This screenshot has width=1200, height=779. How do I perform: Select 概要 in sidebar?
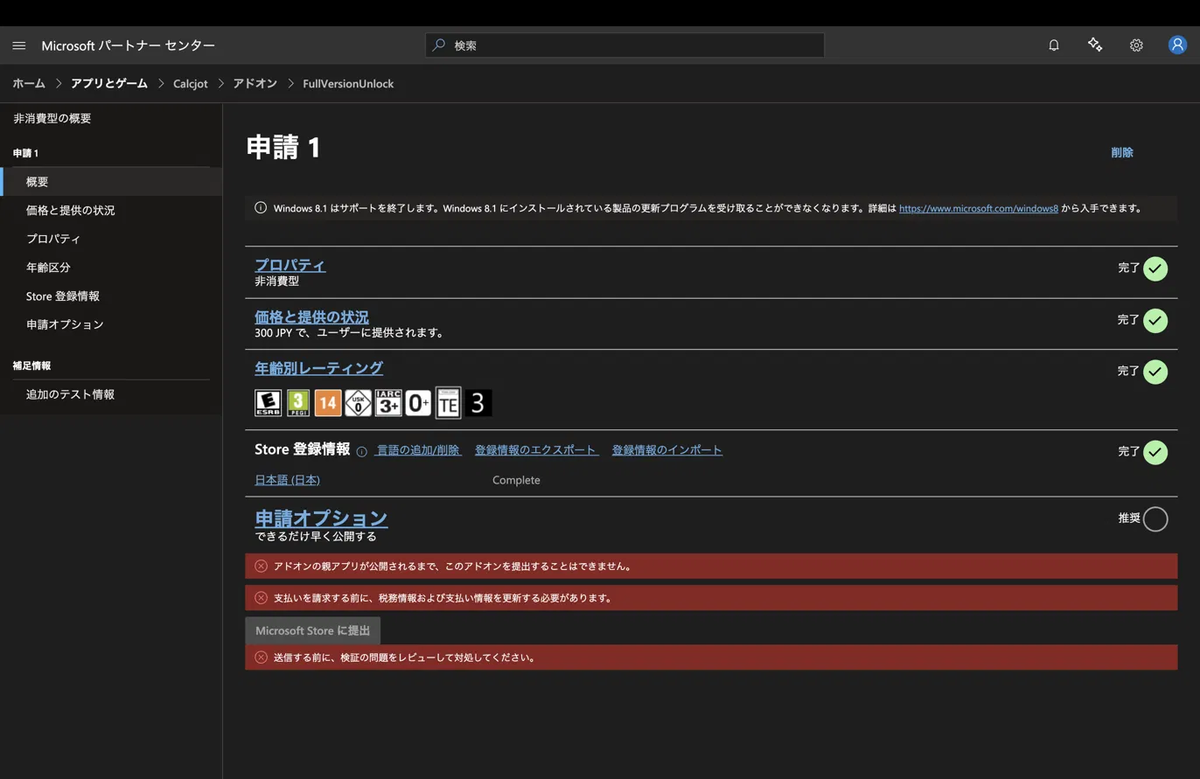[112, 182]
